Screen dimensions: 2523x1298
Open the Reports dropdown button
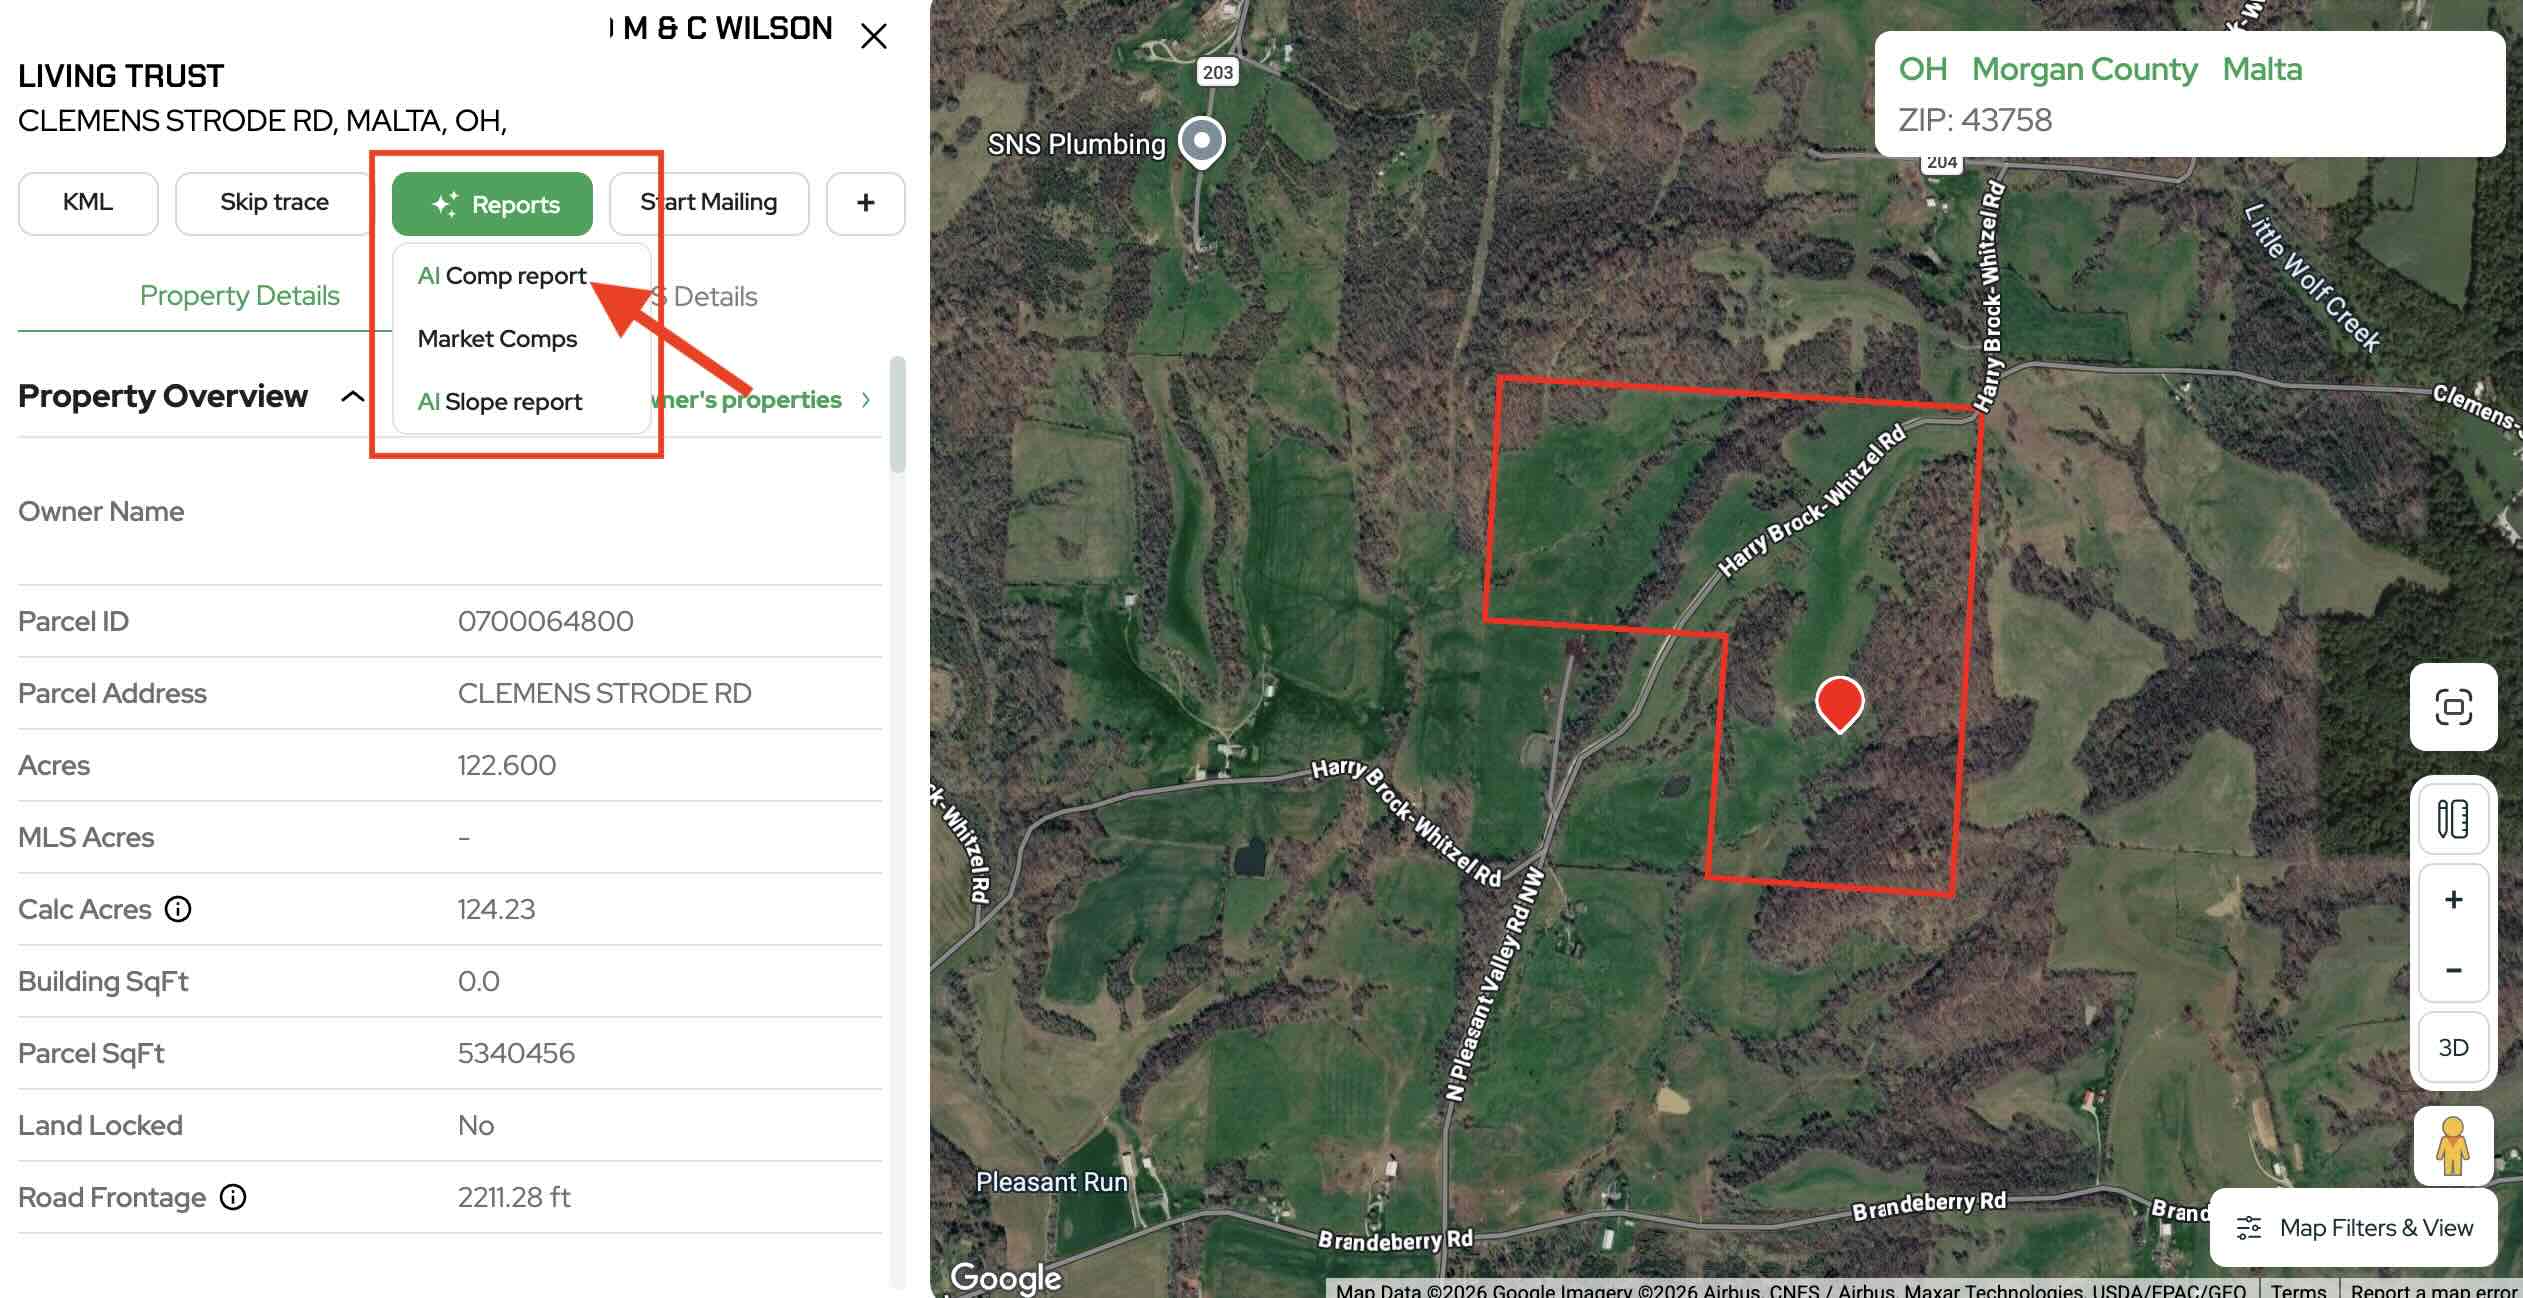click(x=492, y=204)
